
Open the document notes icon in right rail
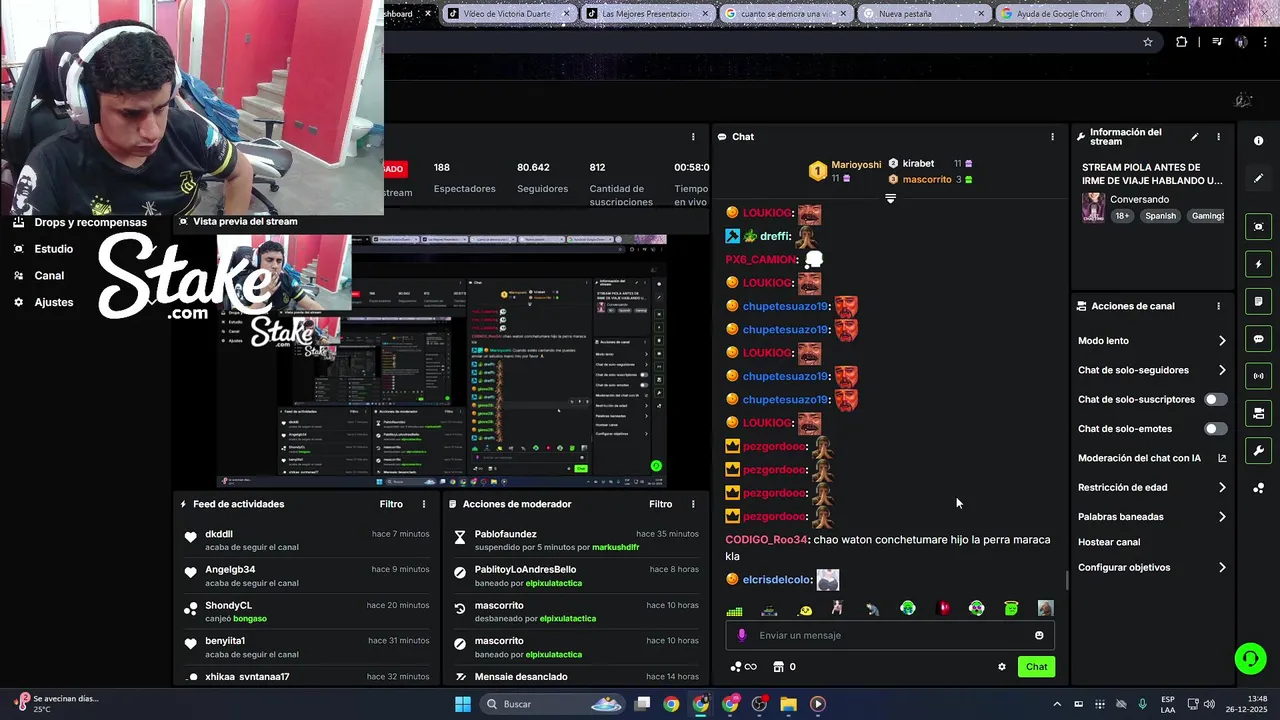pos(1258,302)
